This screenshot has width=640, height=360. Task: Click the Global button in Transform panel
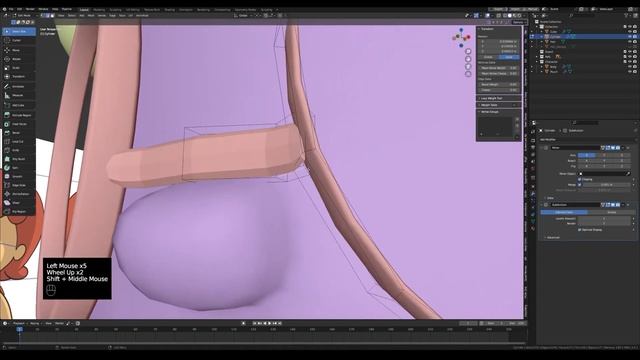(x=488, y=57)
